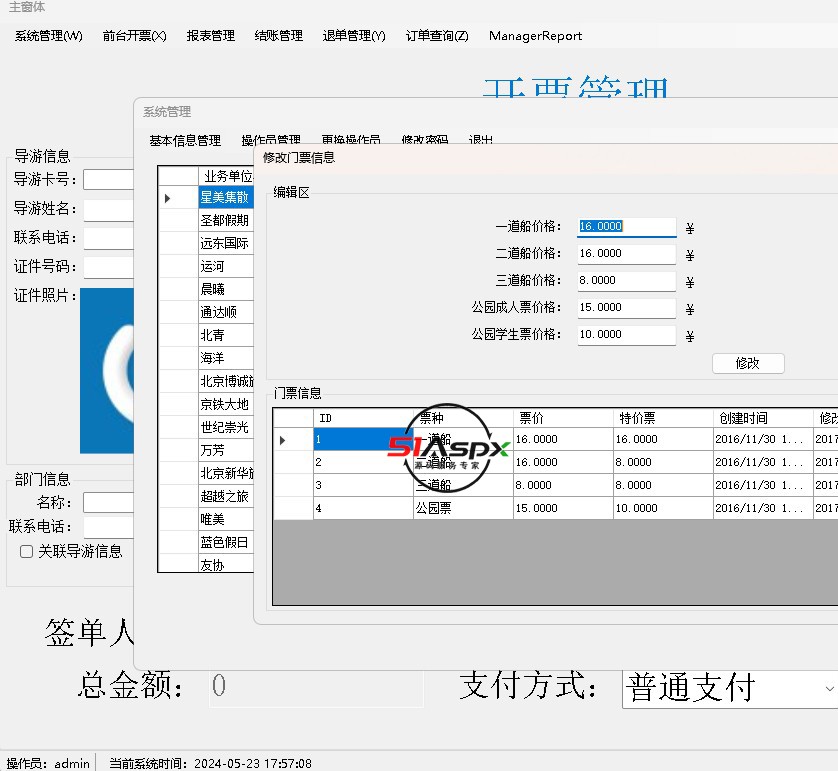Select the 海洋 row
Screen dimensions: 838x771
[x=226, y=359]
